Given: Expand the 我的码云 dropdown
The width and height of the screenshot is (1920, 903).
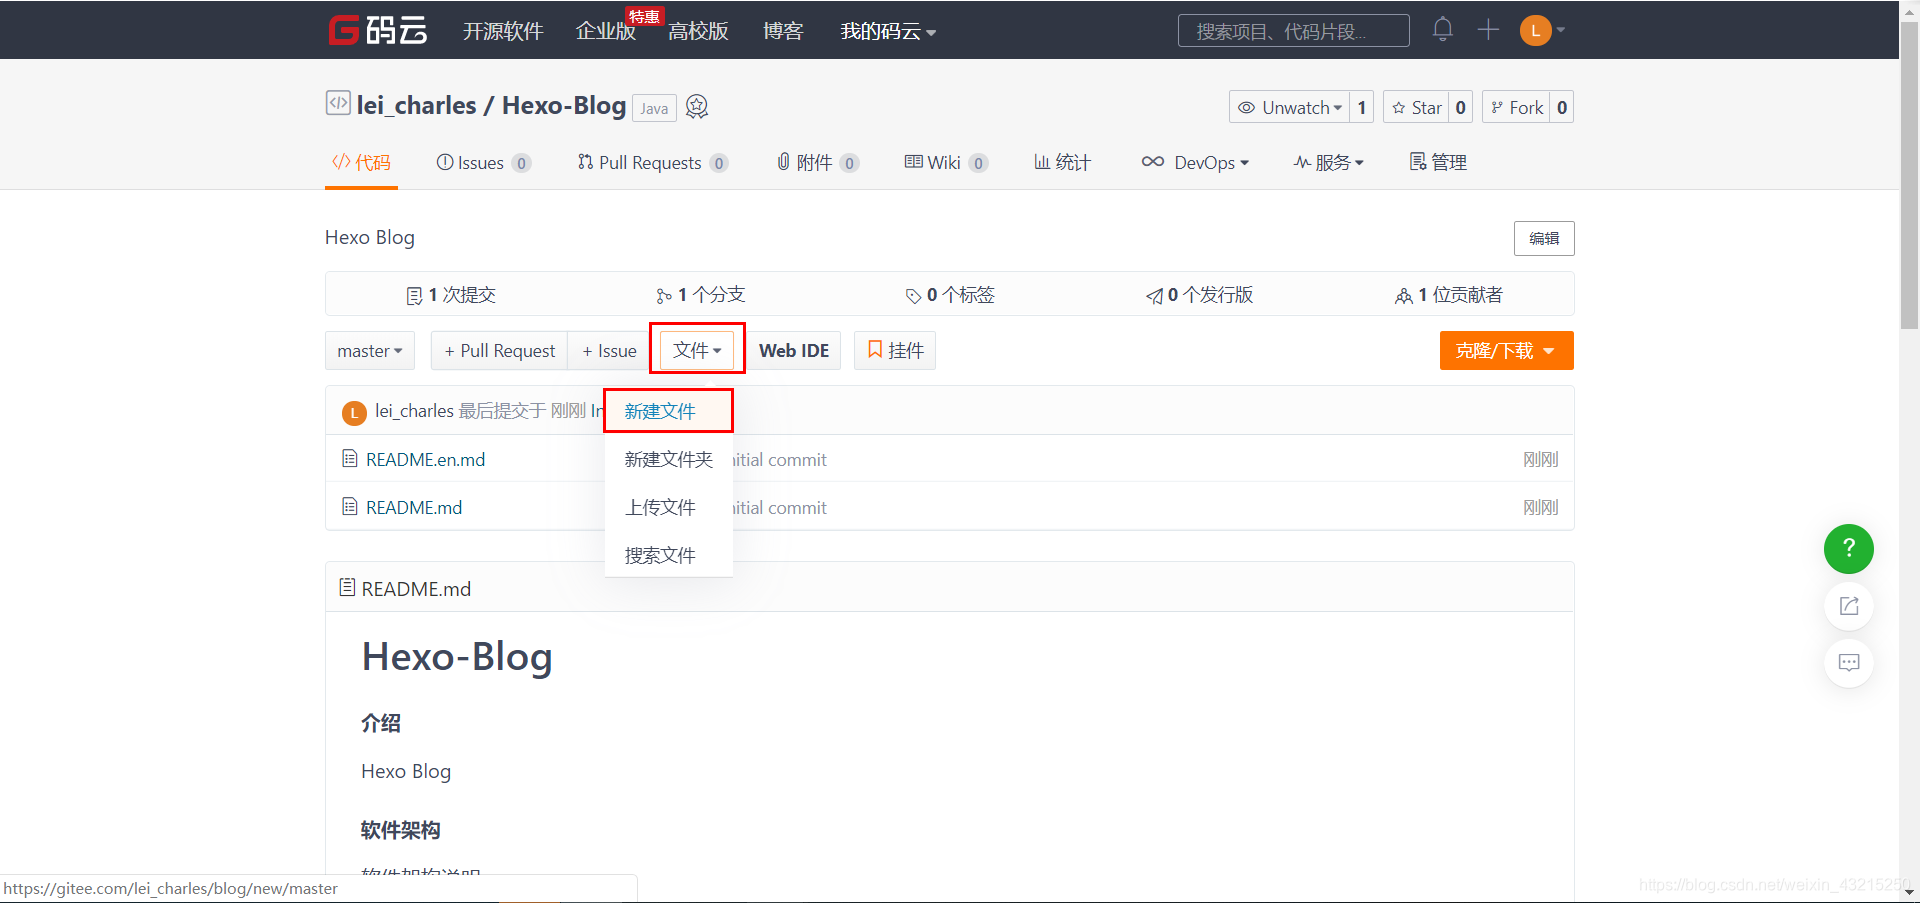Looking at the screenshot, I should point(888,31).
